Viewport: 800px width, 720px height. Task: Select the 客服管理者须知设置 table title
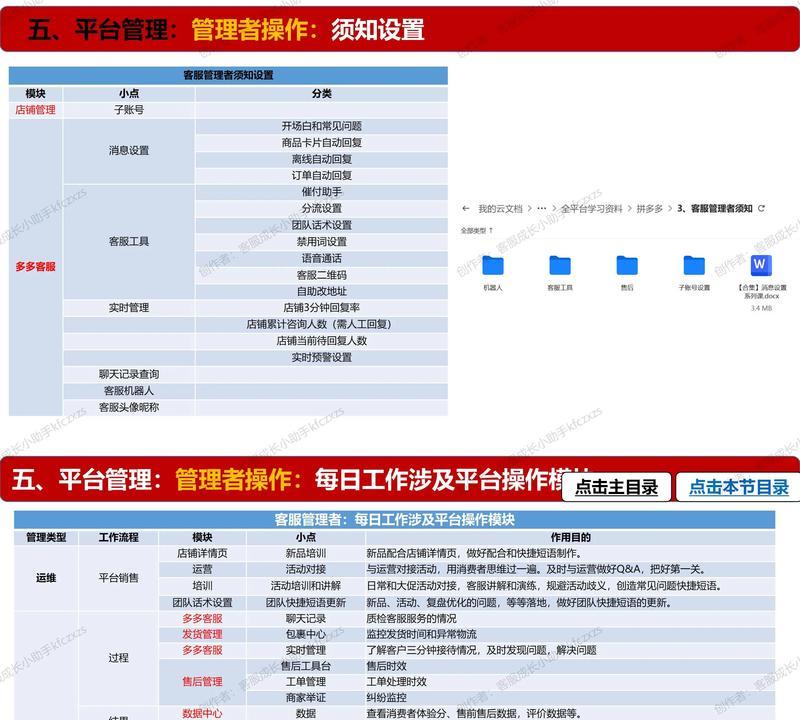[228, 75]
